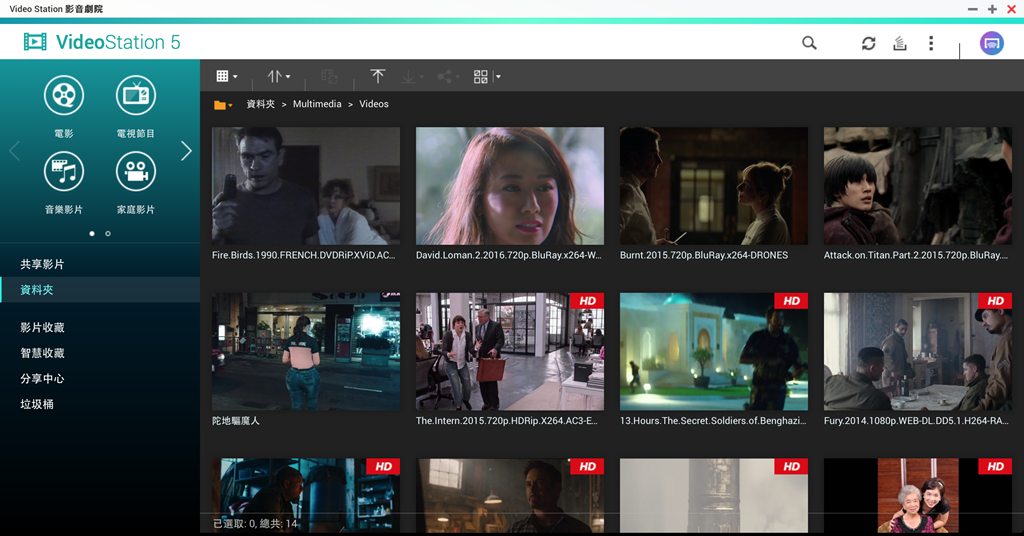1024x536 pixels.
Task: Go to Multimedia in the breadcrumb
Action: [317, 104]
